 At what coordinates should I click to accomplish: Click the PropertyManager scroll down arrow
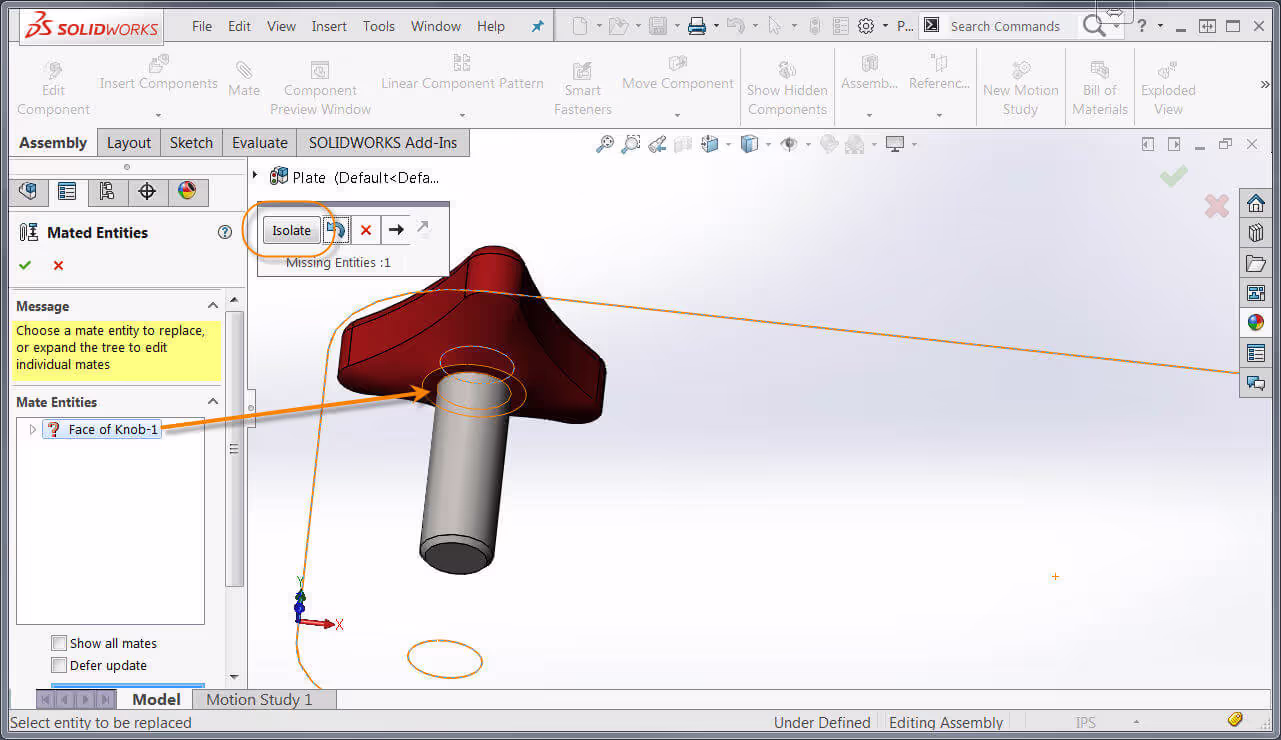pos(234,677)
